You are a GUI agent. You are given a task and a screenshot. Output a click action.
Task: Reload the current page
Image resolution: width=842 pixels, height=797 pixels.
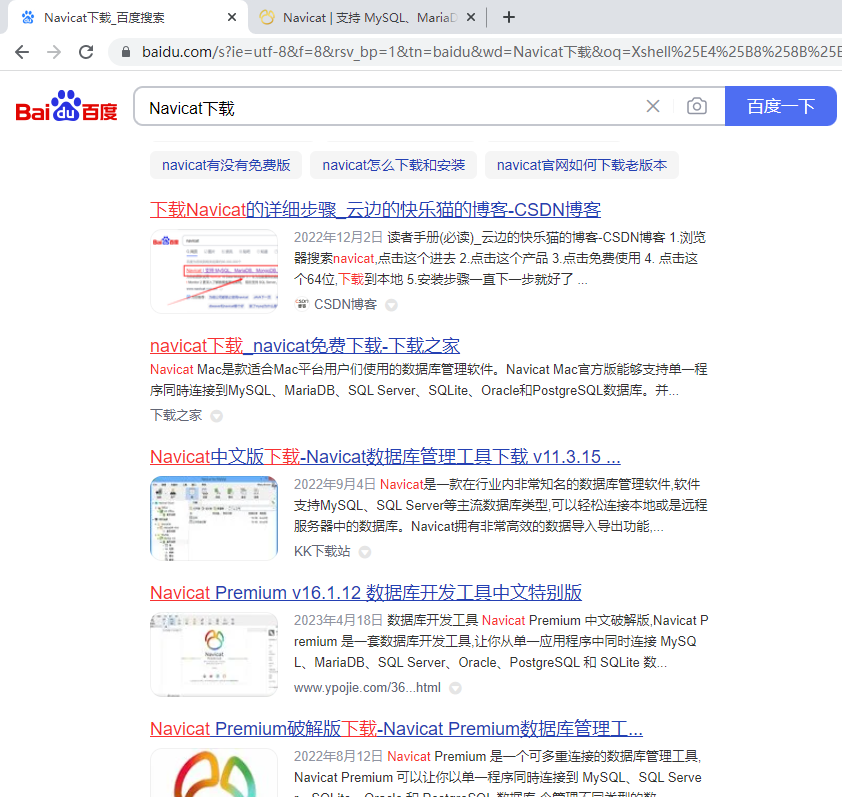pyautogui.click(x=86, y=52)
